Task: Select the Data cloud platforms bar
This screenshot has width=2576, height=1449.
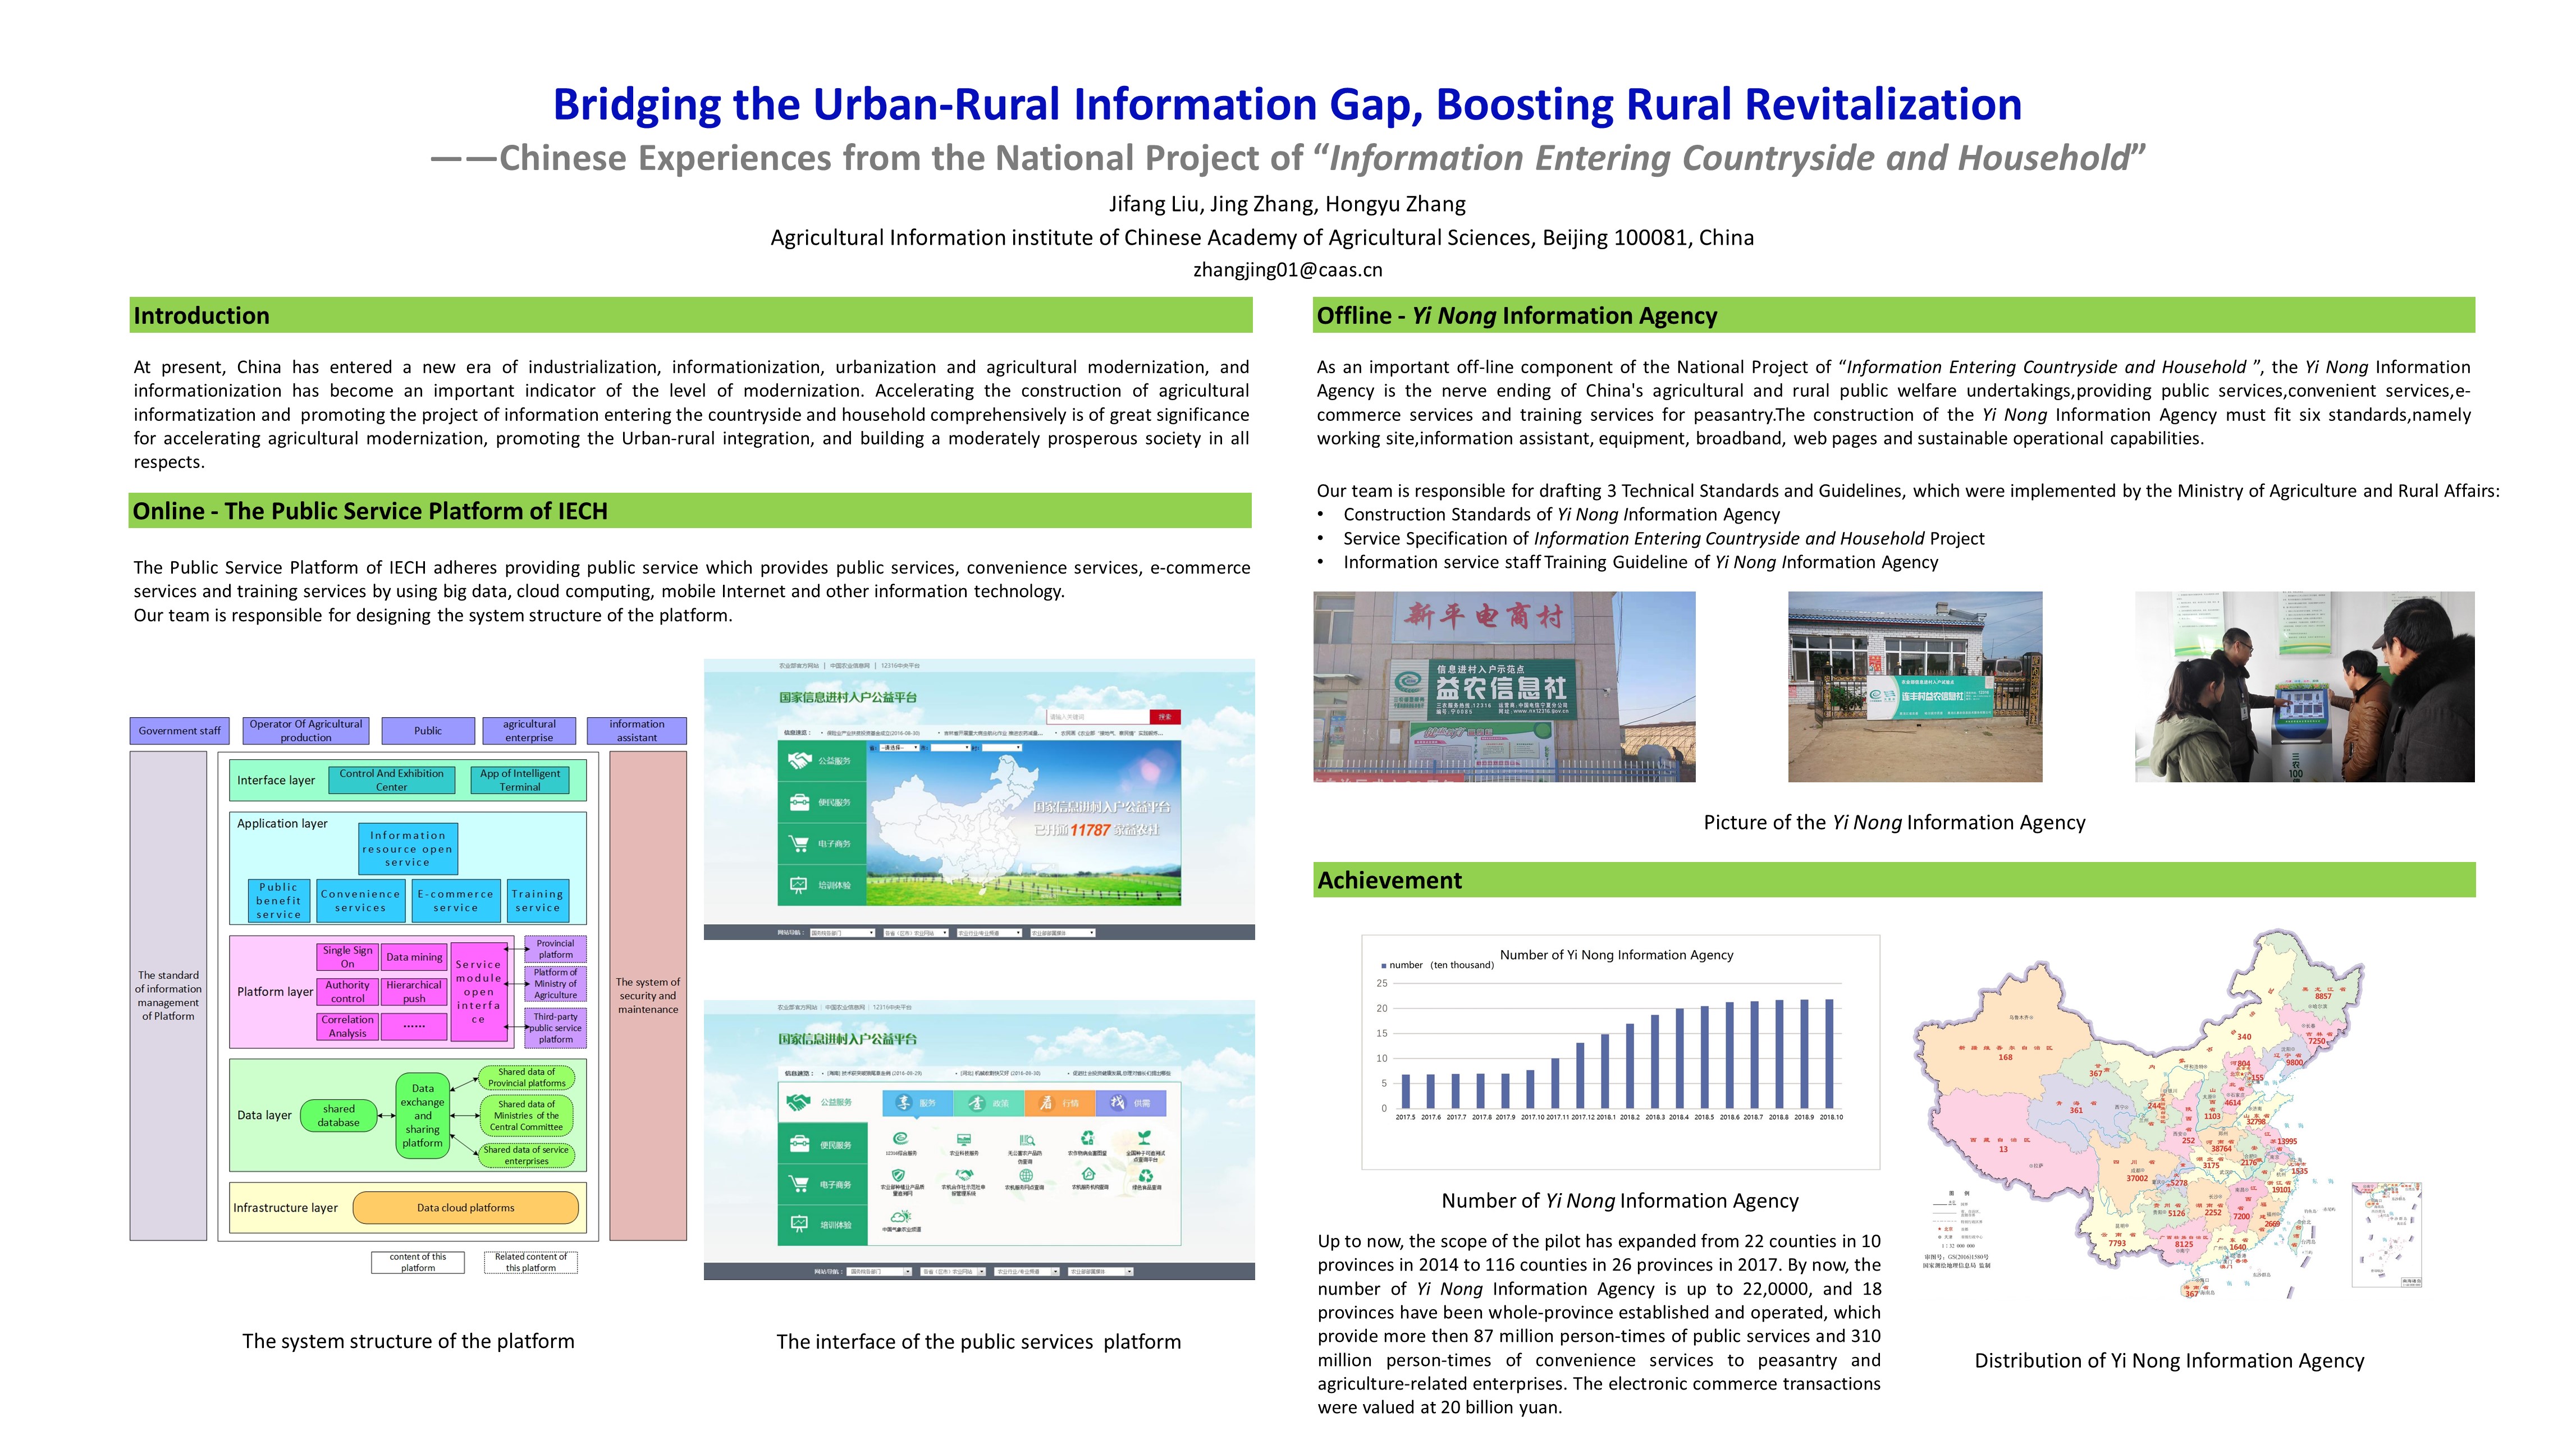Action: (466, 1208)
